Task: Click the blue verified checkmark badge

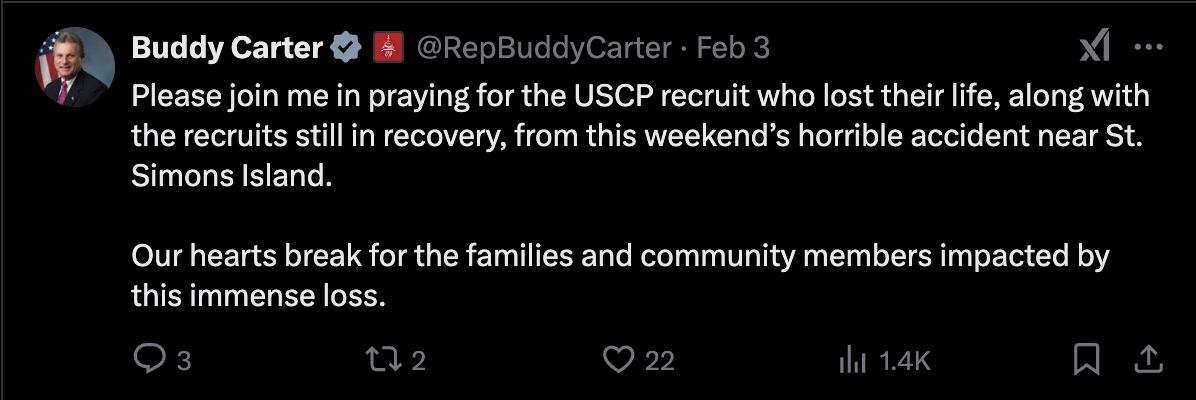Action: (x=347, y=47)
